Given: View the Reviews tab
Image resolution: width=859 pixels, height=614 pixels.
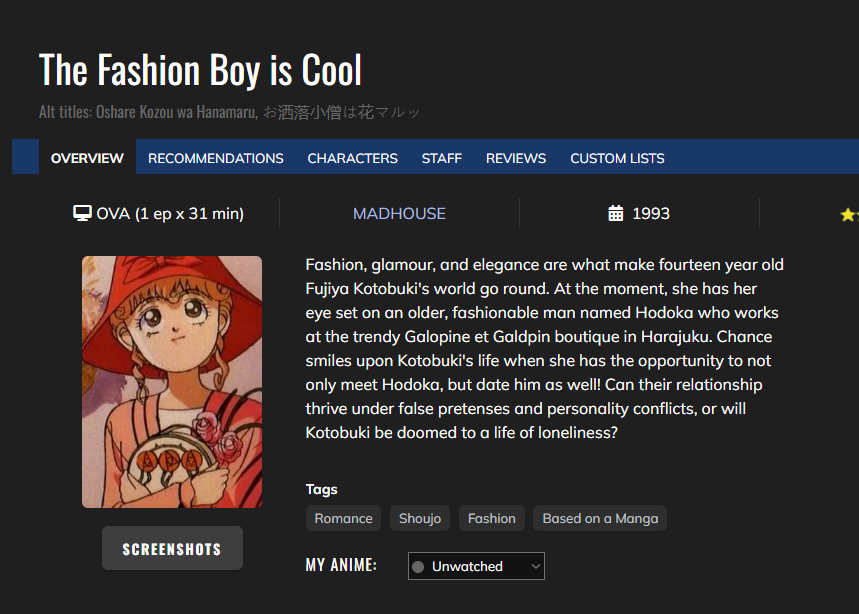Looking at the screenshot, I should coord(516,158).
